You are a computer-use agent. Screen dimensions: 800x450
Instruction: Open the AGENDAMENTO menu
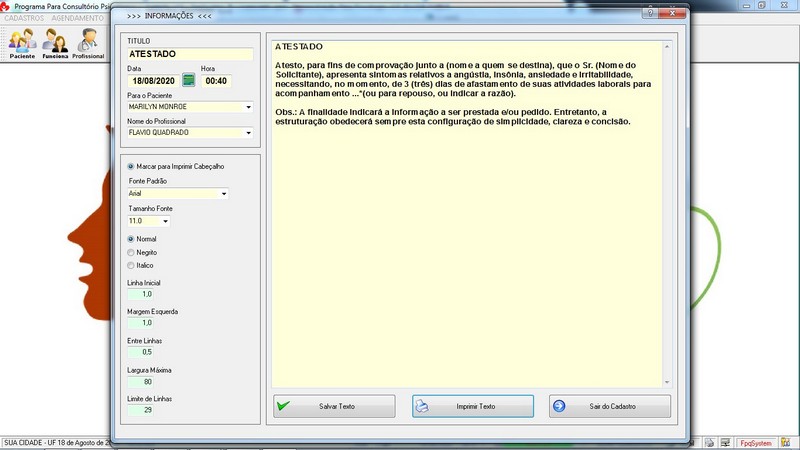[x=78, y=18]
